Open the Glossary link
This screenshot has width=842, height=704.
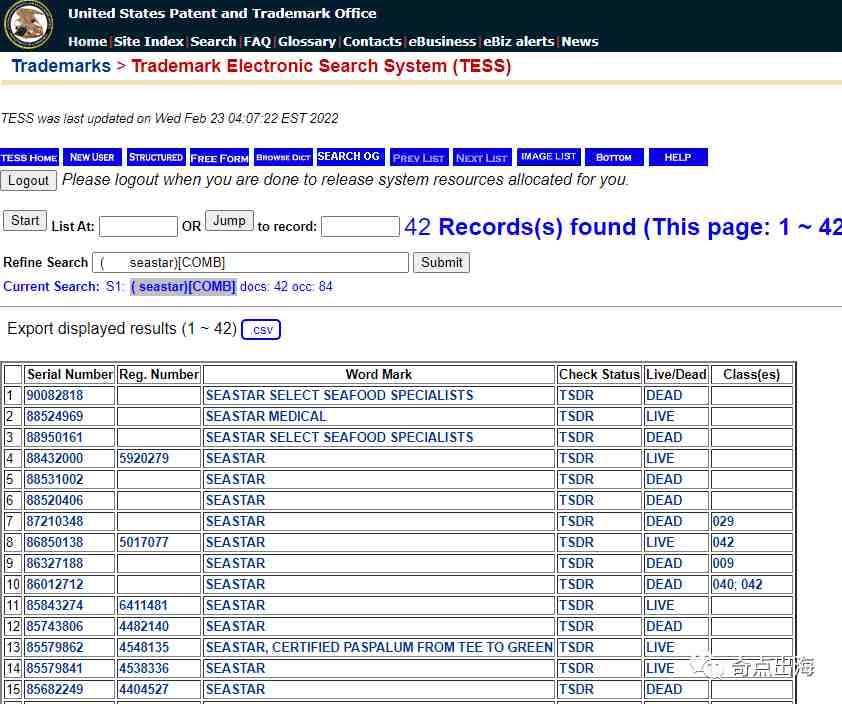[307, 41]
